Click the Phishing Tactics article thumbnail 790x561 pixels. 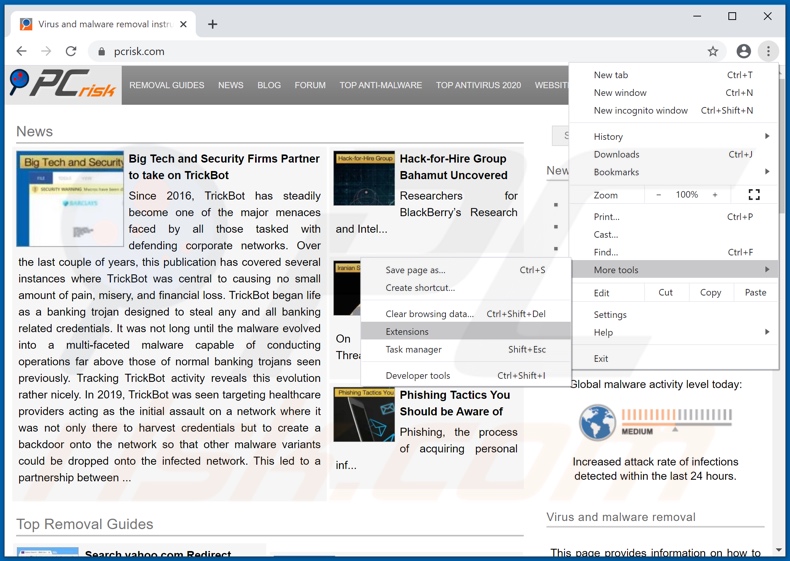pos(364,414)
